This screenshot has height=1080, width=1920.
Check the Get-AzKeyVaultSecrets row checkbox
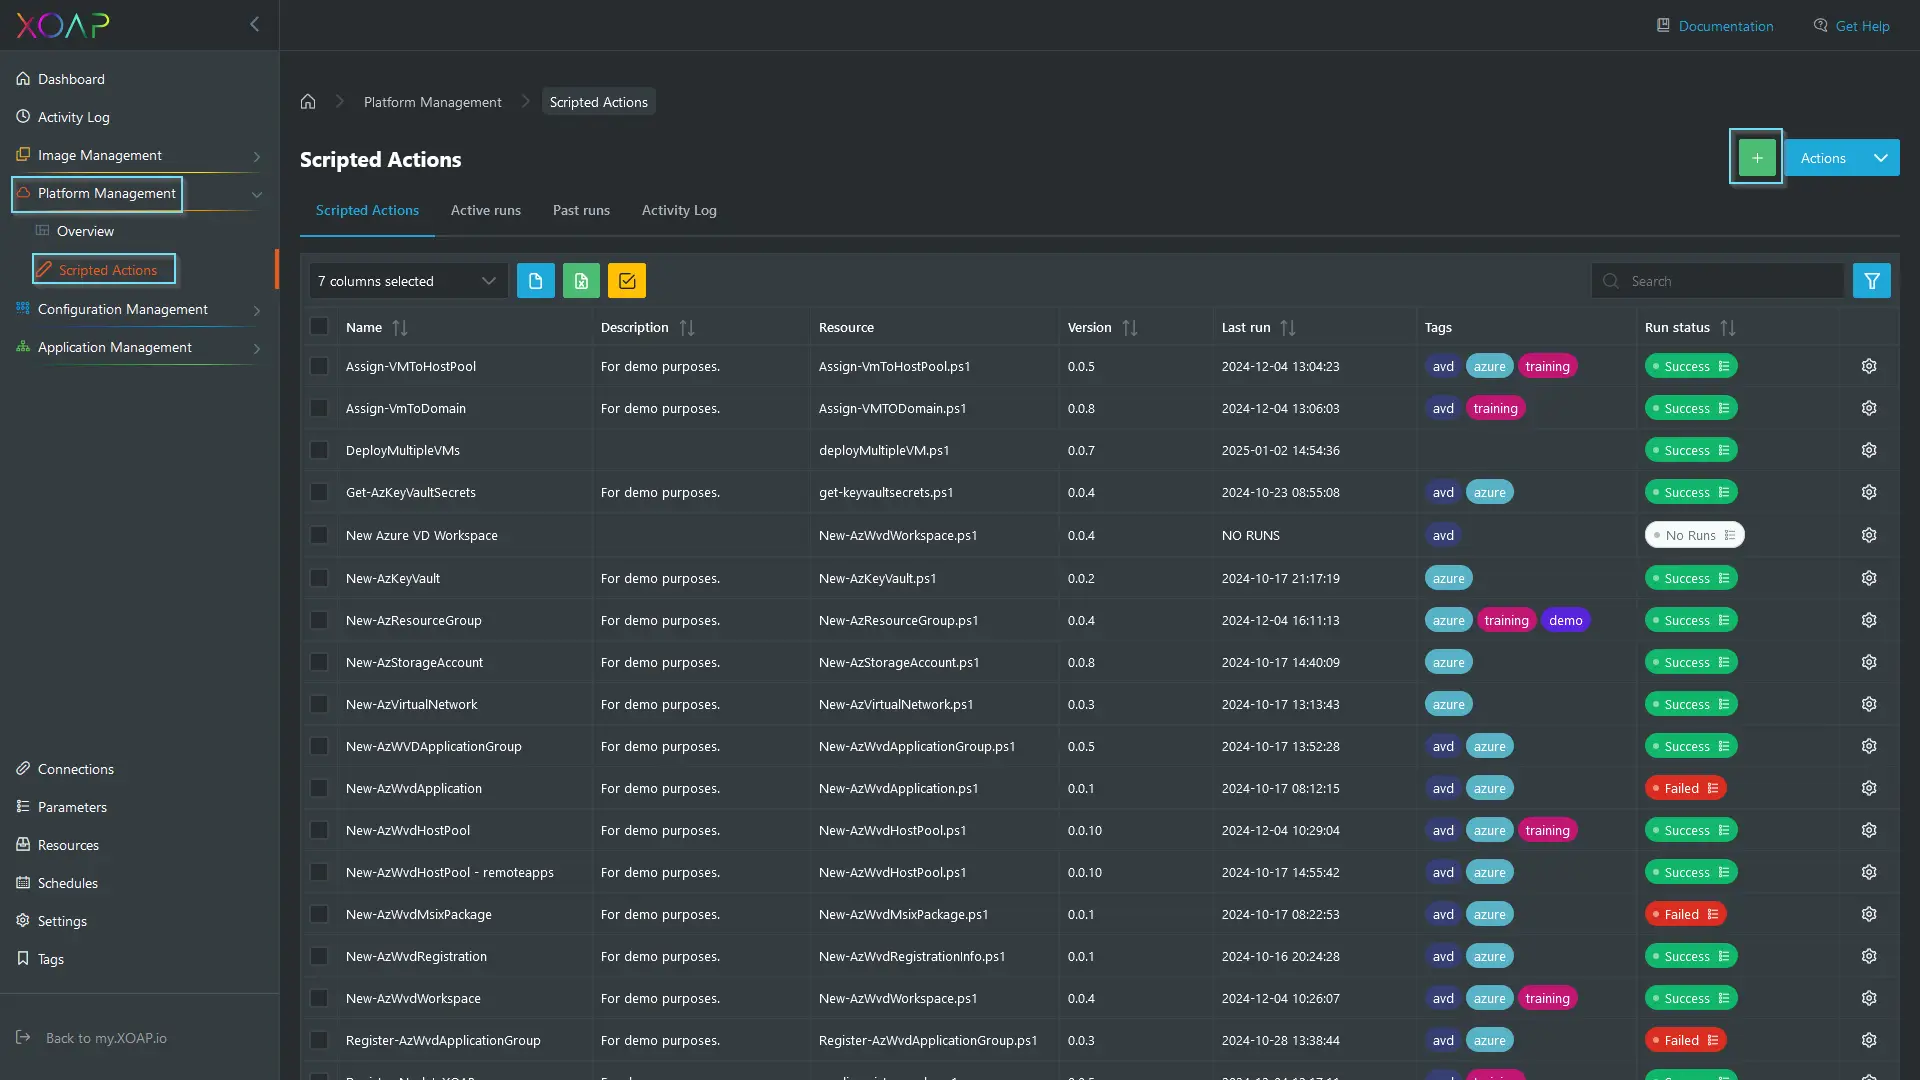coord(319,492)
